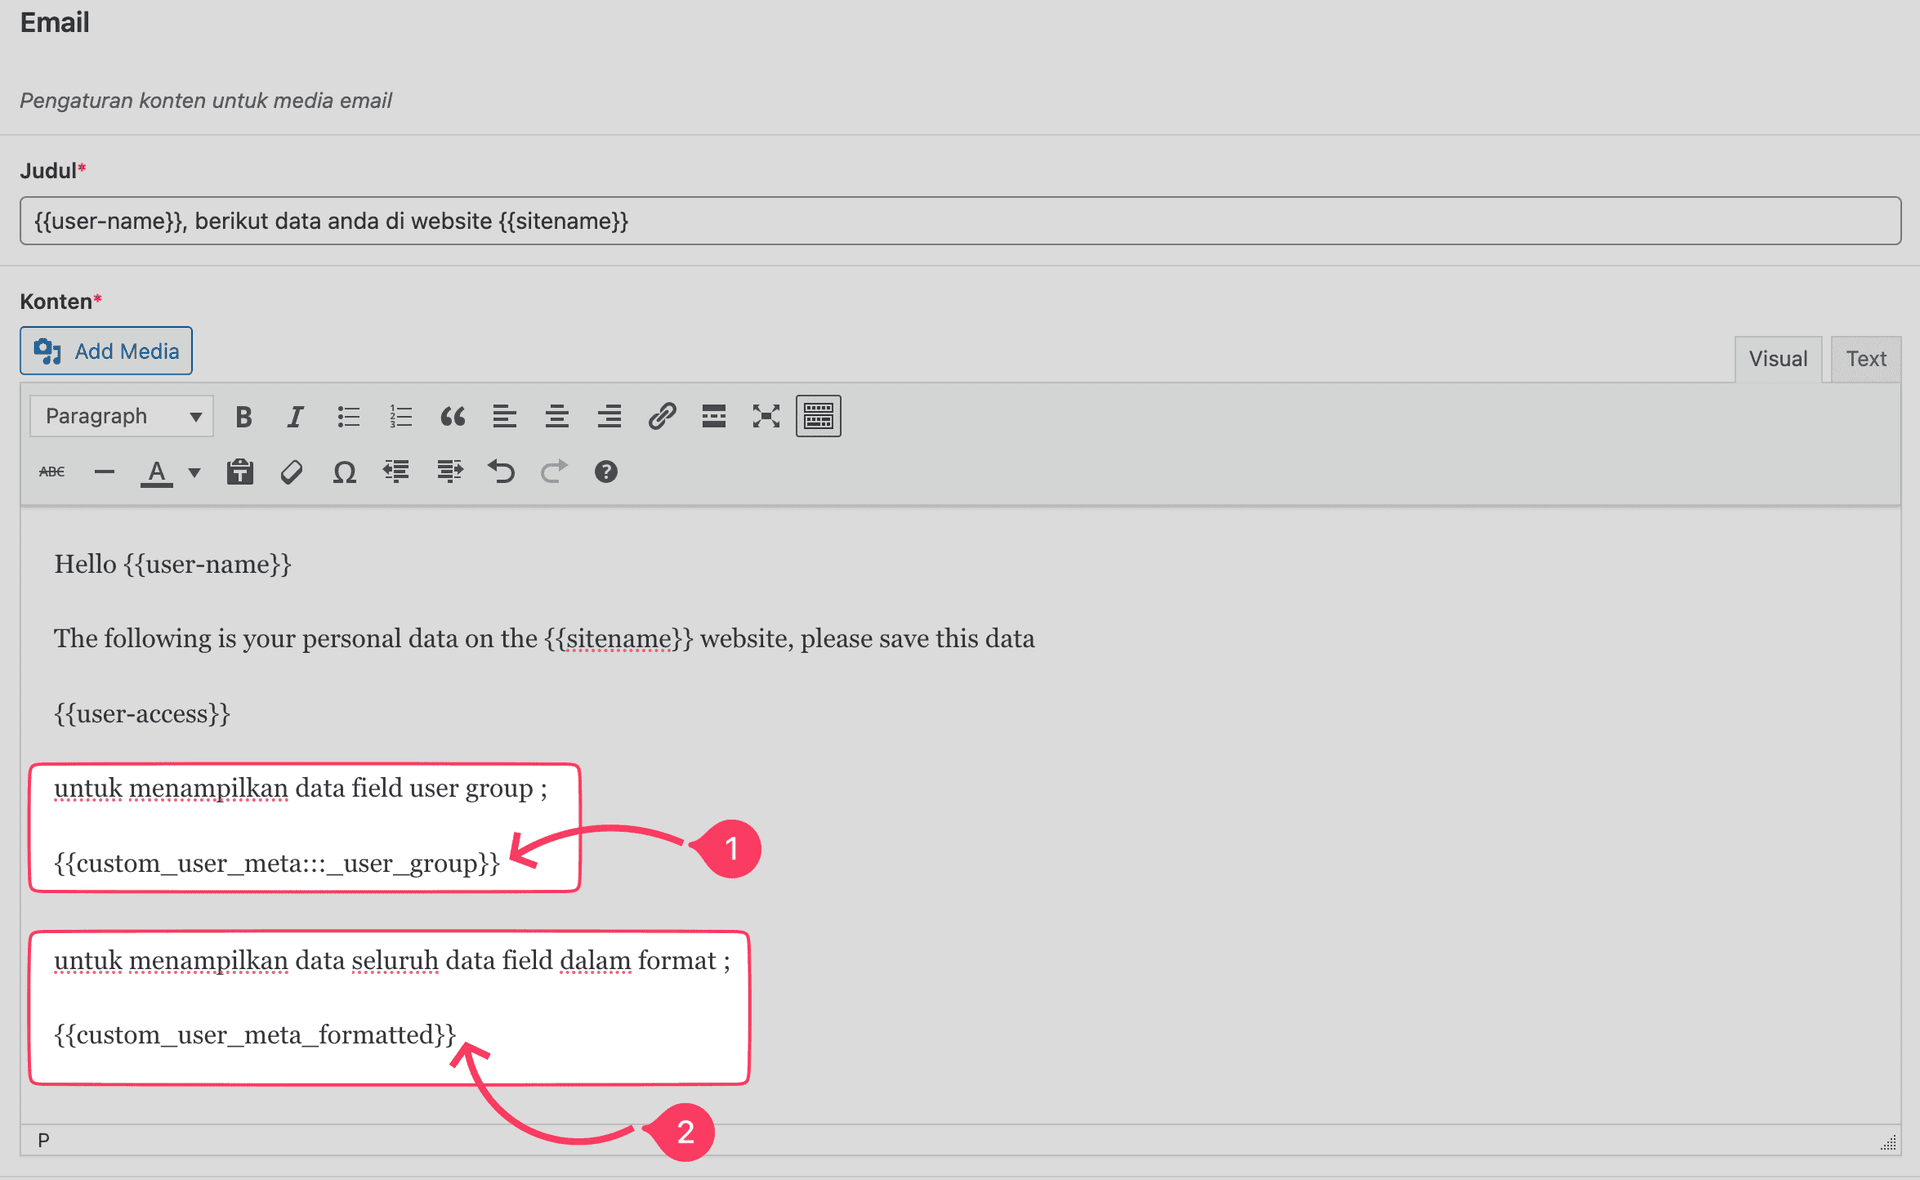1920x1180 pixels.
Task: Undo the last change
Action: pos(501,471)
